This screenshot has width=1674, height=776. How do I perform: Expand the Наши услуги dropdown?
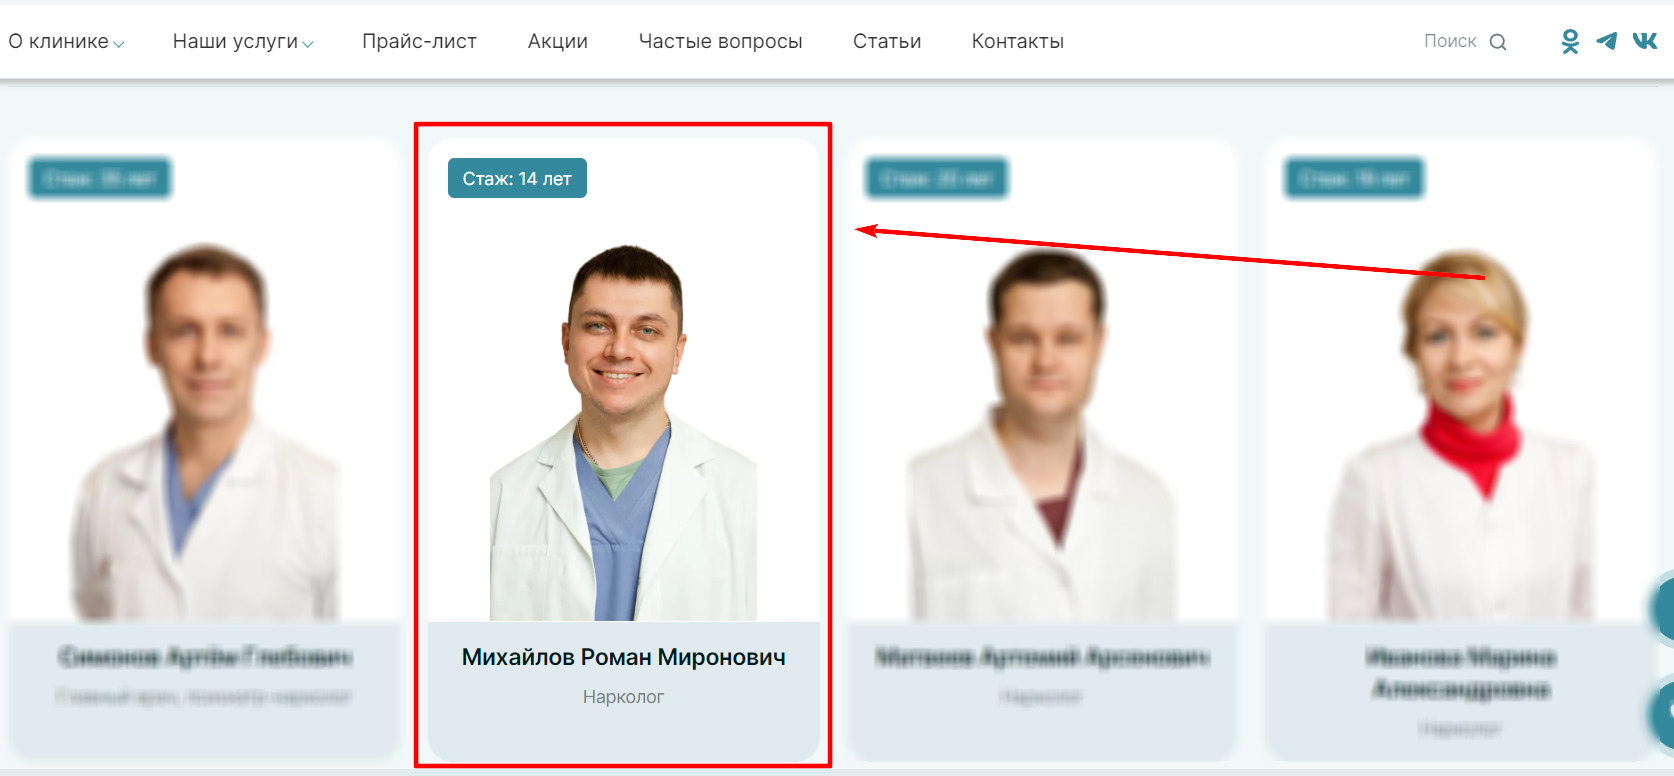tap(243, 41)
